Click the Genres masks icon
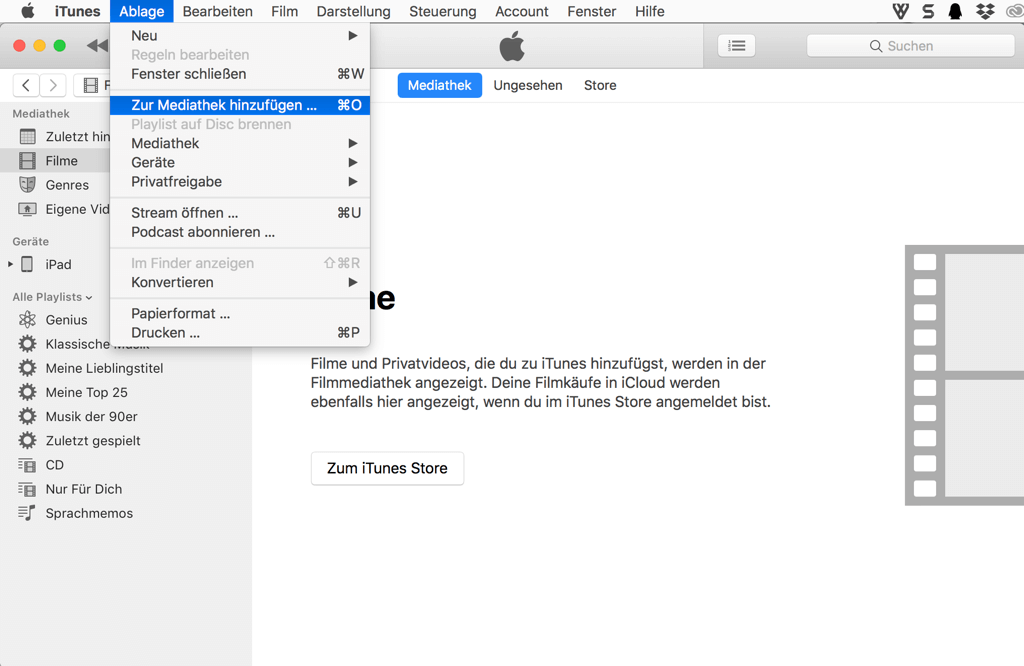The height and width of the screenshot is (666, 1024). 27,185
